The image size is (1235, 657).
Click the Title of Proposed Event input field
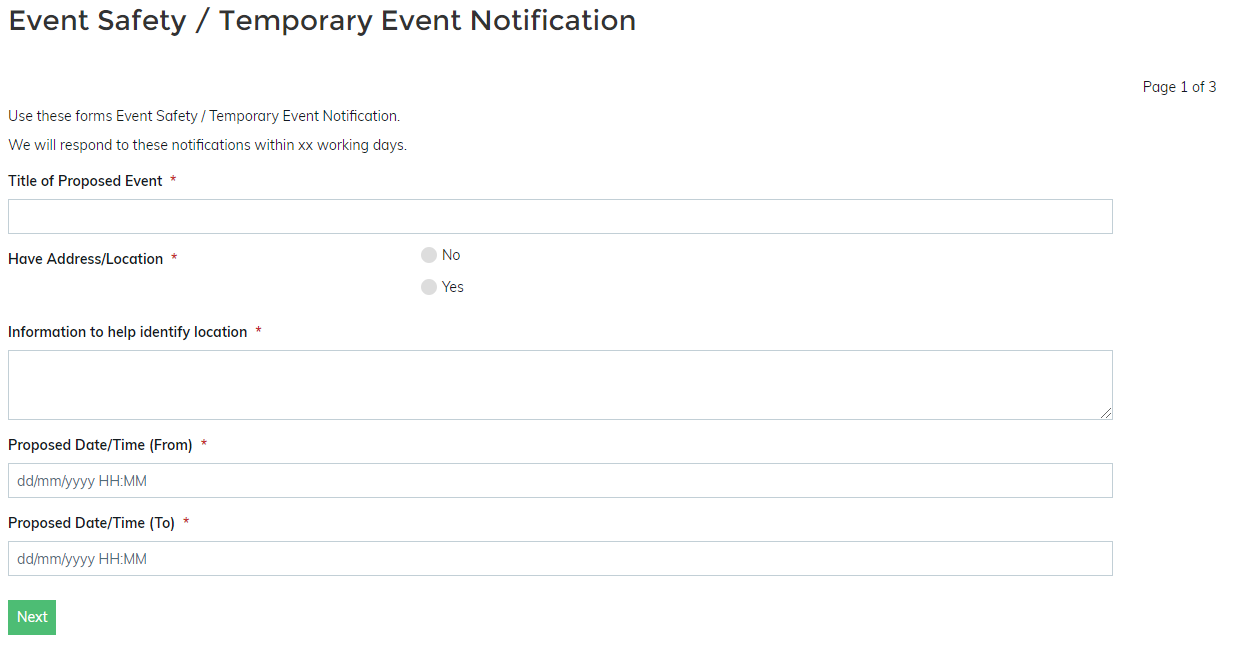point(560,216)
